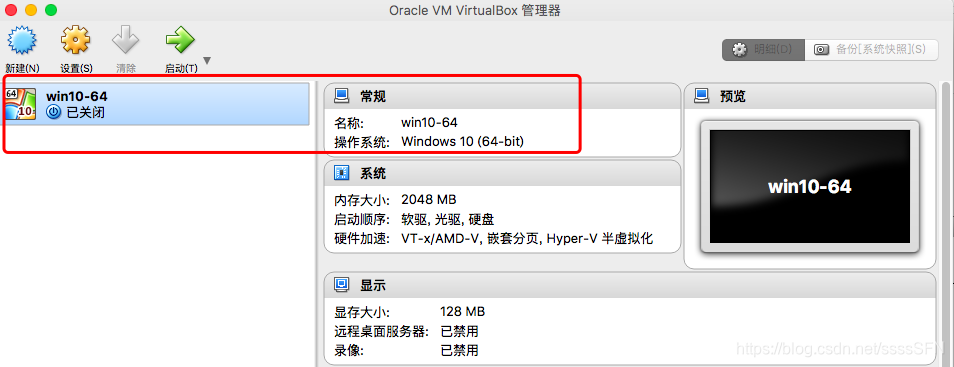Expand the Start (启动) dropdown arrow
This screenshot has height=367, width=954.
(x=207, y=60)
